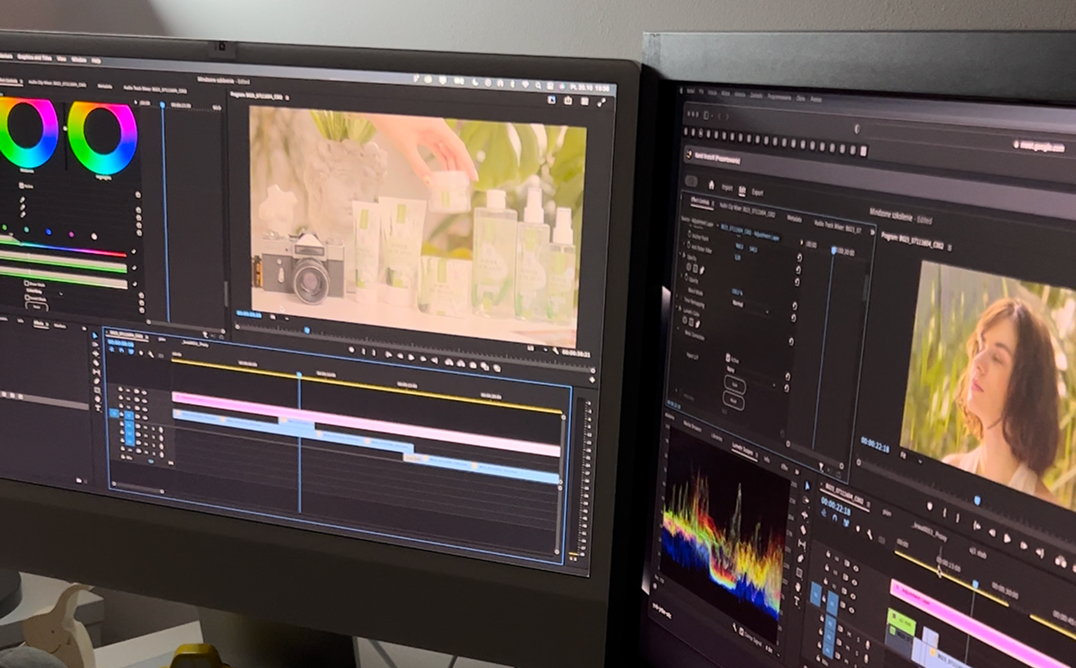Click the Lift button in left Program monitor
Viewport: 1076px width, 668px height.
(x=449, y=362)
